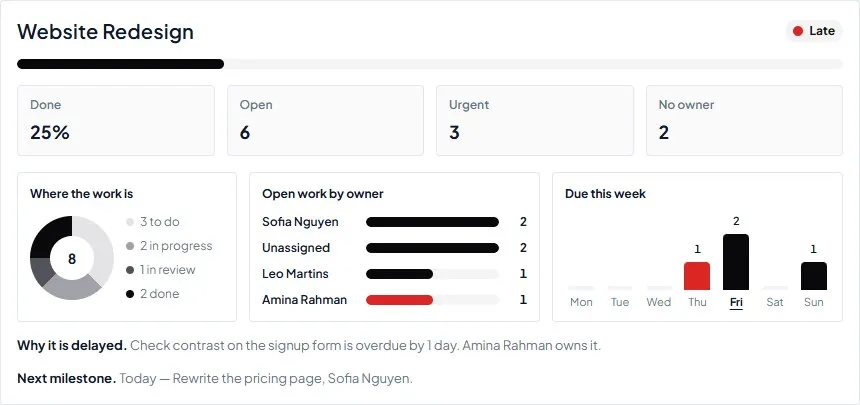860x405 pixels.
Task: Select the Sat day label
Action: tap(775, 302)
